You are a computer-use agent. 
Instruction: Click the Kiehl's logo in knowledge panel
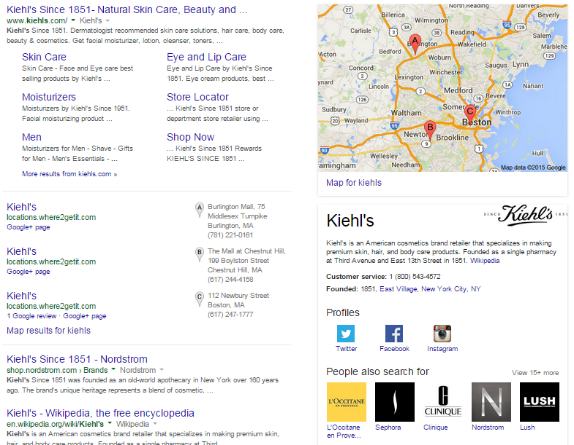525,215
